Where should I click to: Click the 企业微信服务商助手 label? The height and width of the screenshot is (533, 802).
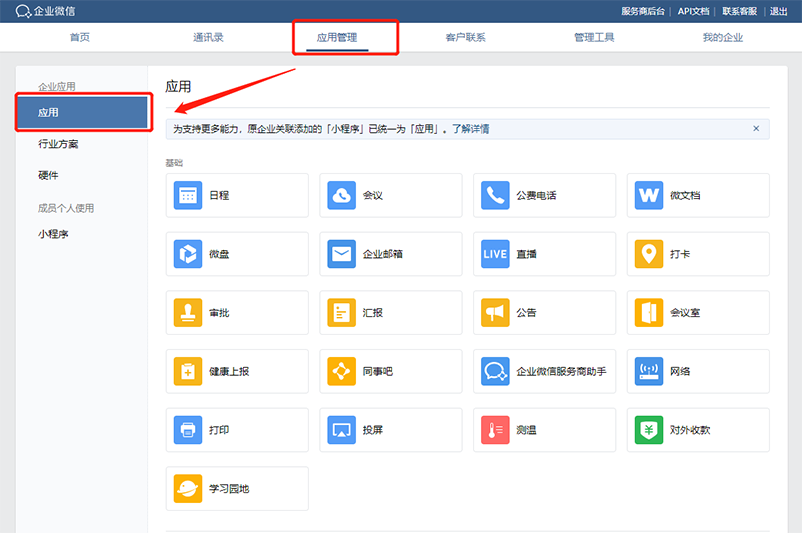point(561,371)
